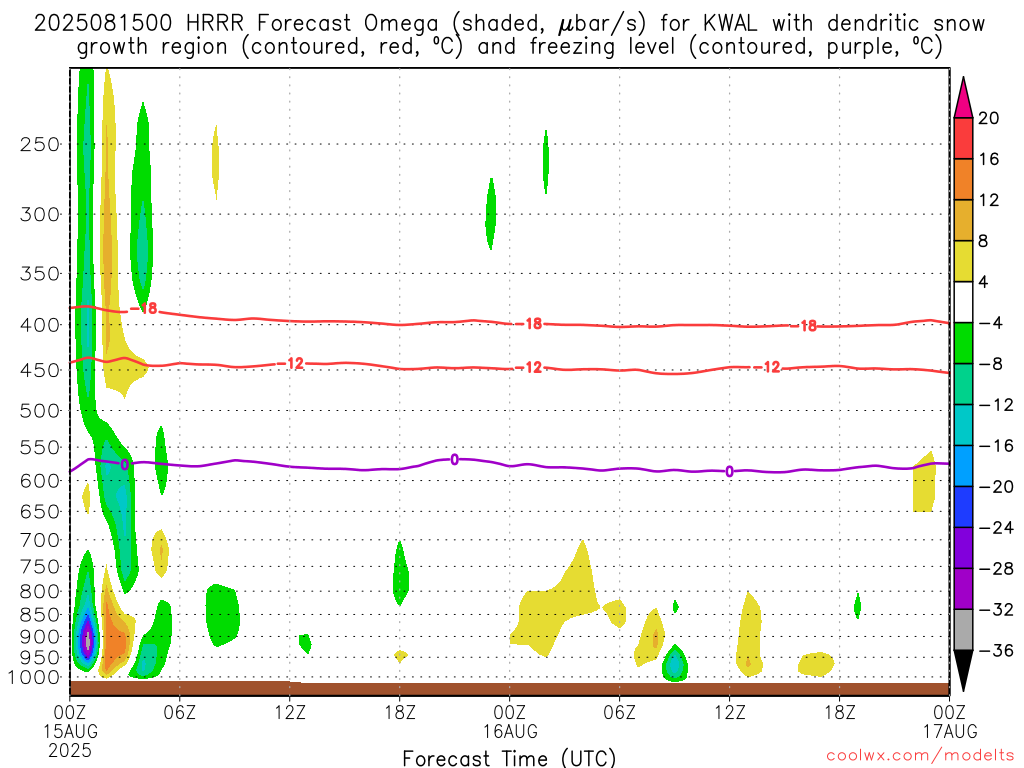Open the coolwx.com/modelts link

(x=920, y=756)
